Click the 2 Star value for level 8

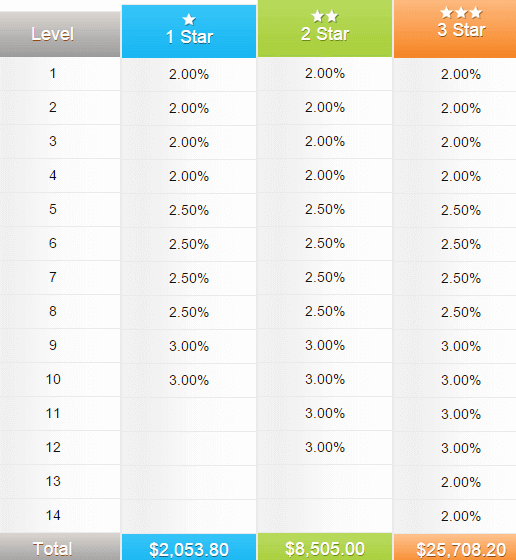(325, 311)
